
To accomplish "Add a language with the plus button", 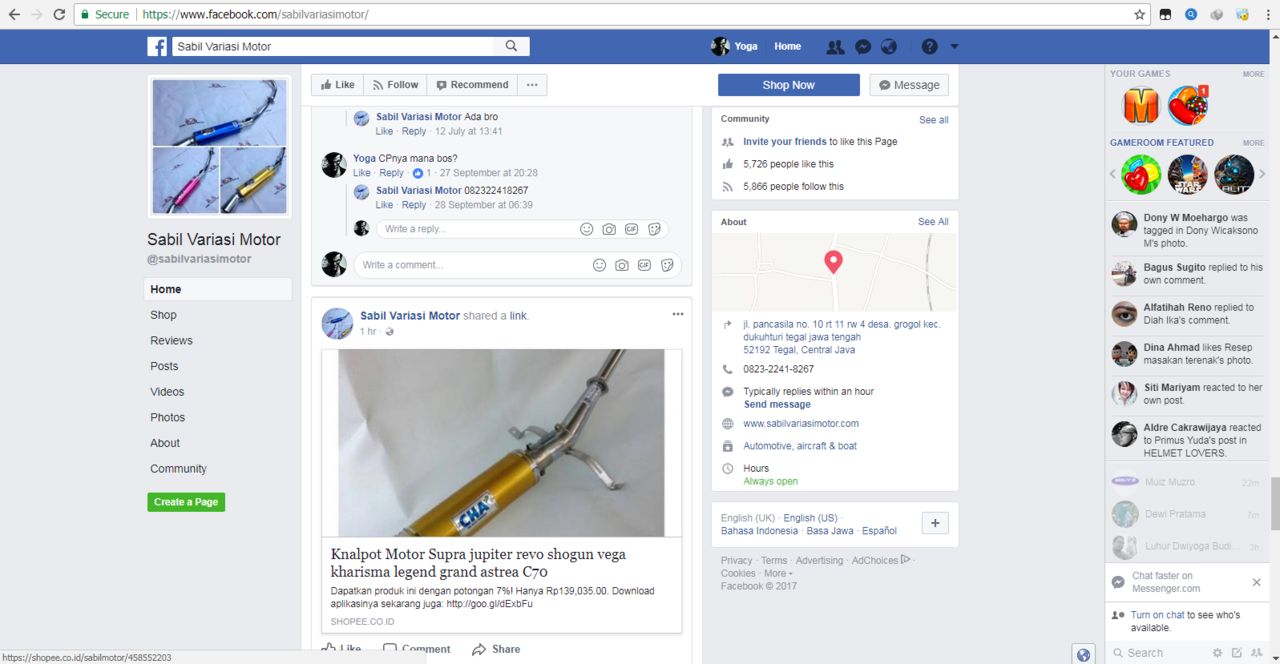I will coord(935,523).
